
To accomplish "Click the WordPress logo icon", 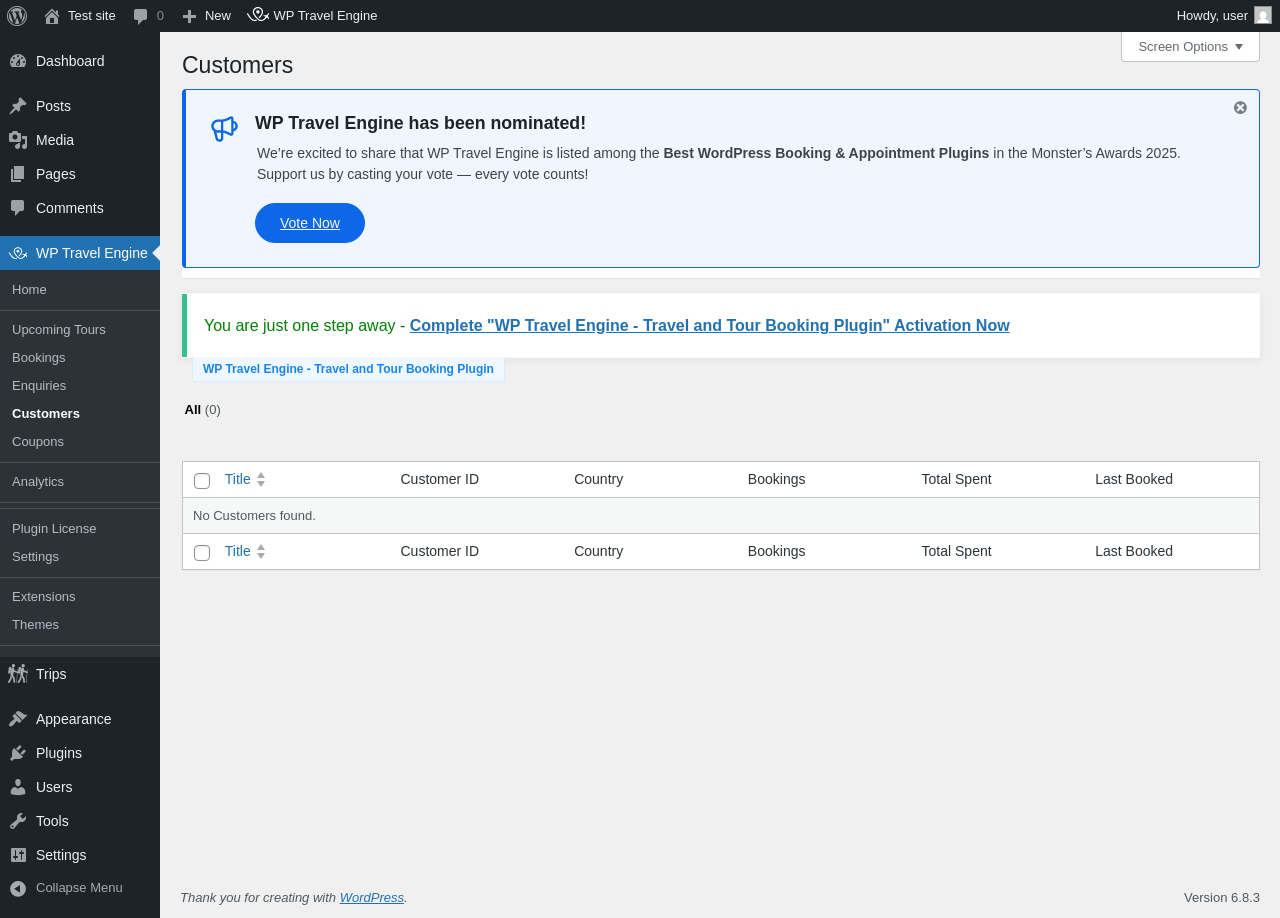I will pos(17,16).
